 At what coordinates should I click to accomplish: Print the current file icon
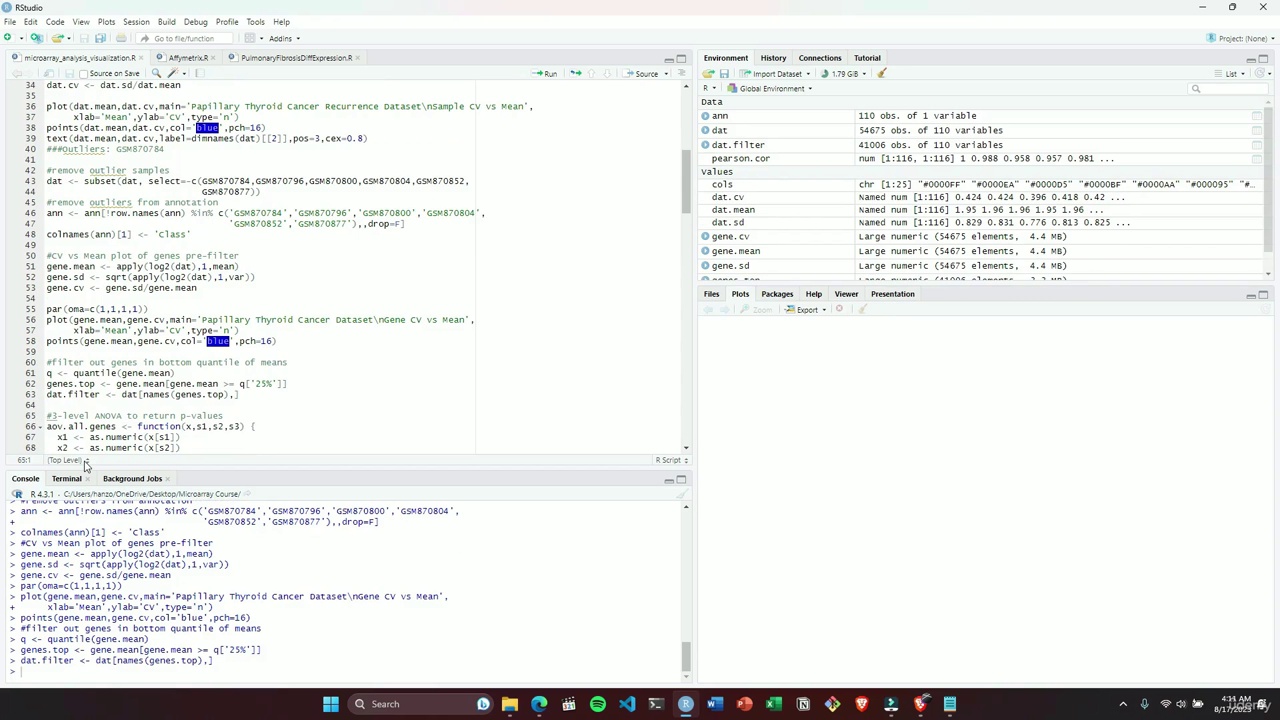[121, 38]
